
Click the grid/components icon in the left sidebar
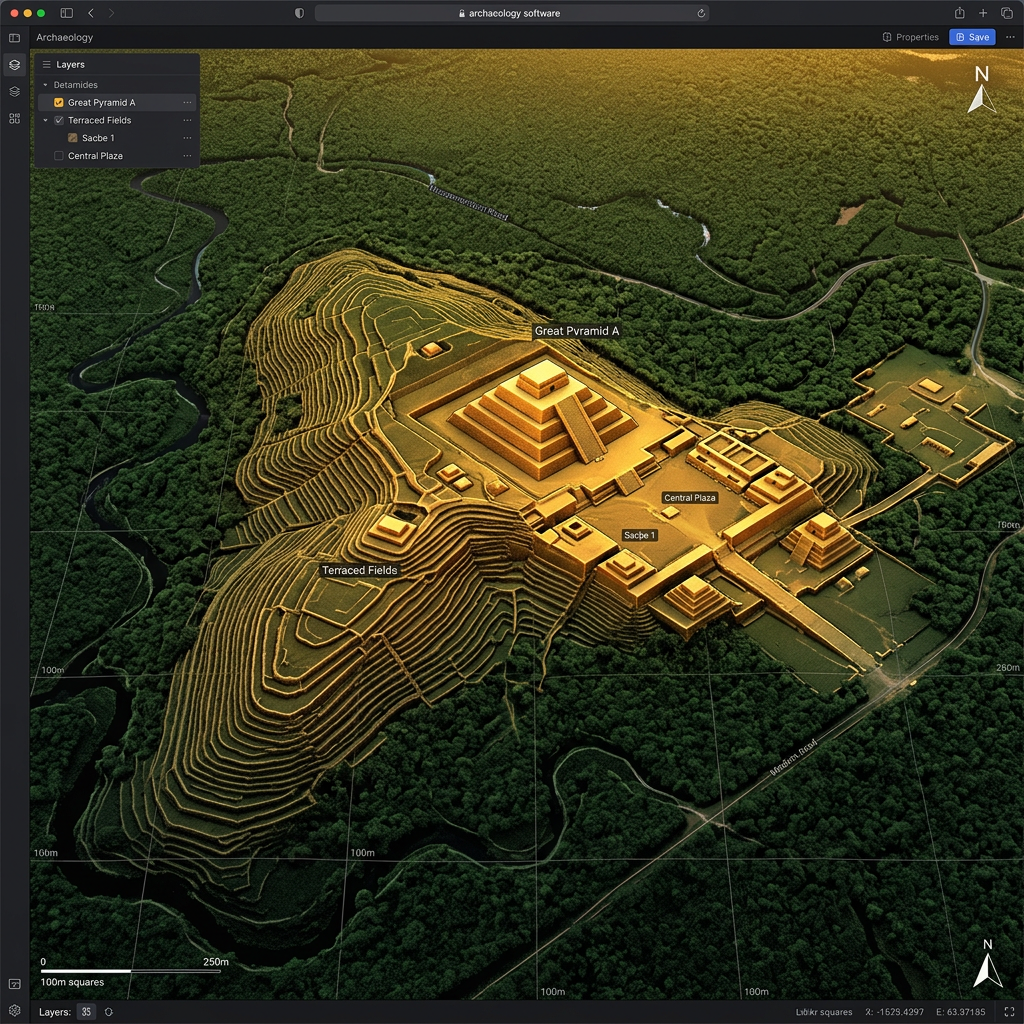(14, 118)
